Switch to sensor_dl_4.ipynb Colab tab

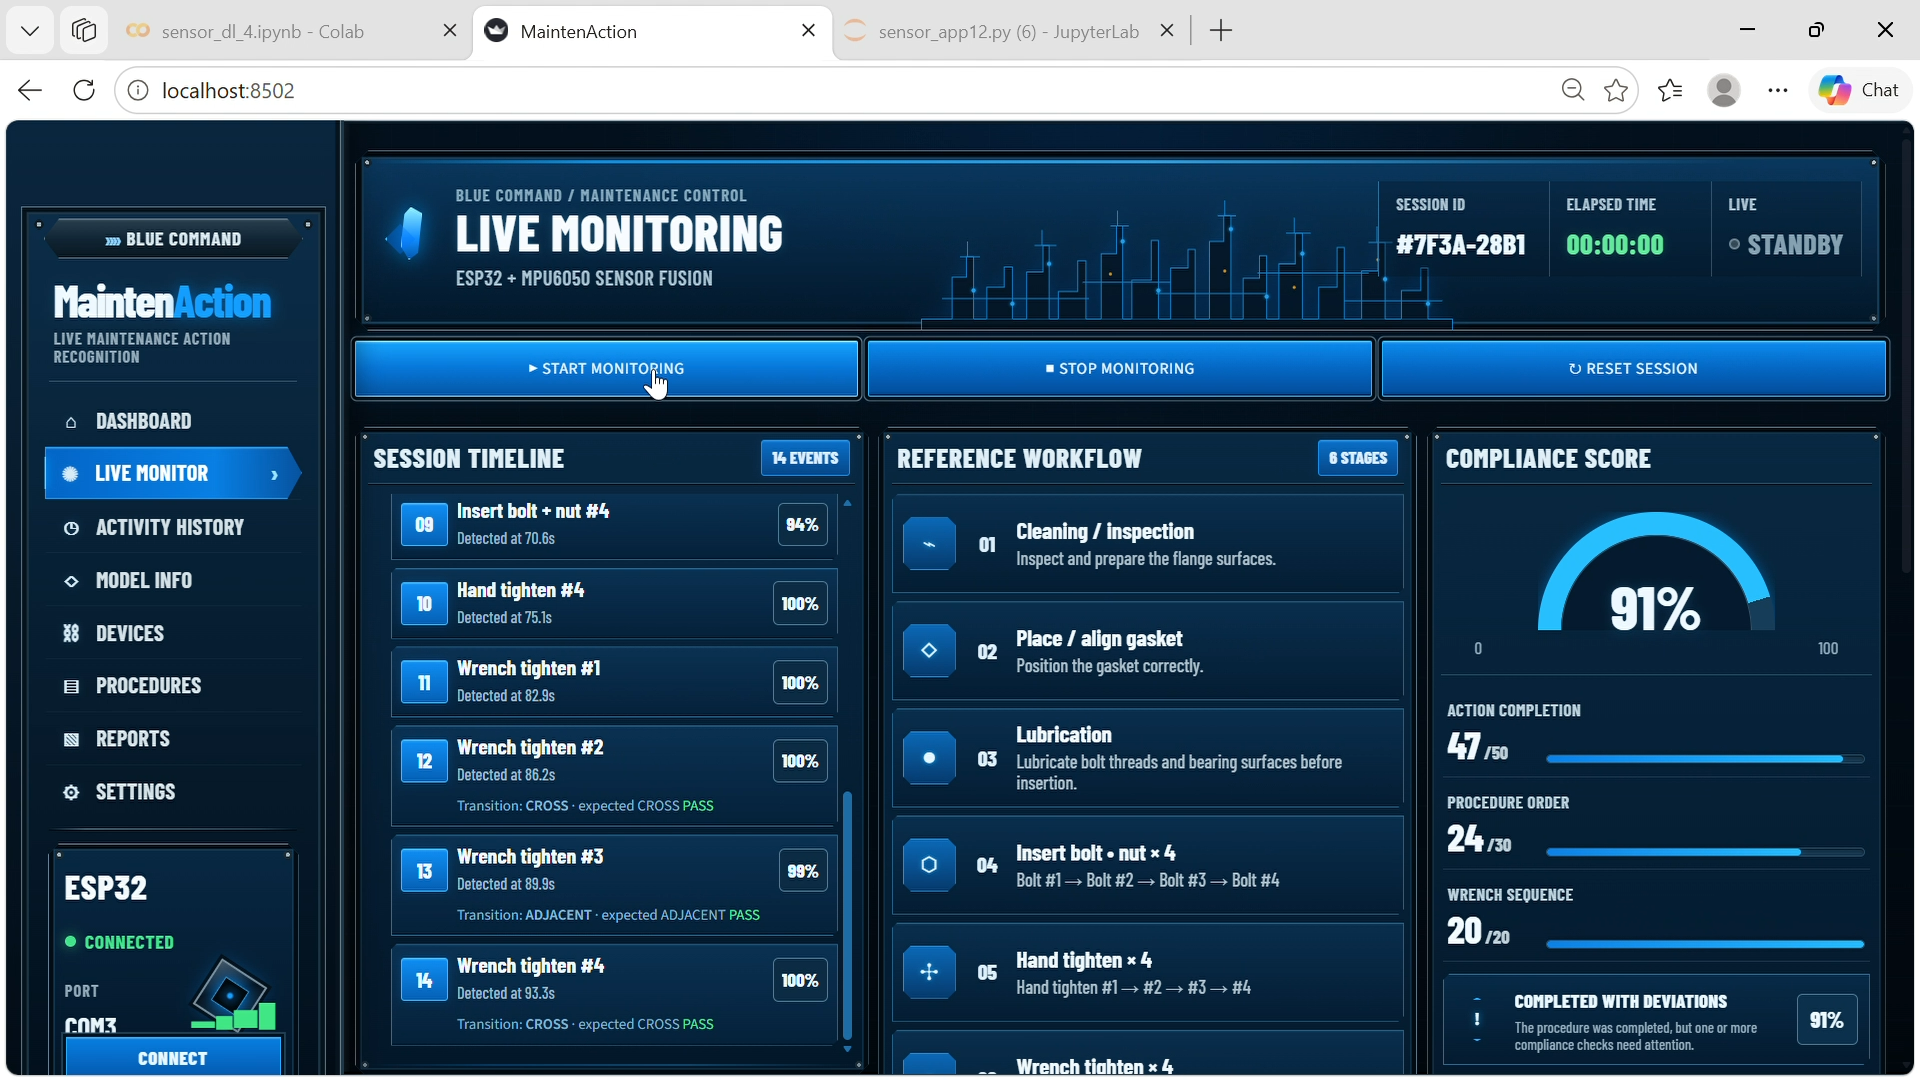(290, 32)
